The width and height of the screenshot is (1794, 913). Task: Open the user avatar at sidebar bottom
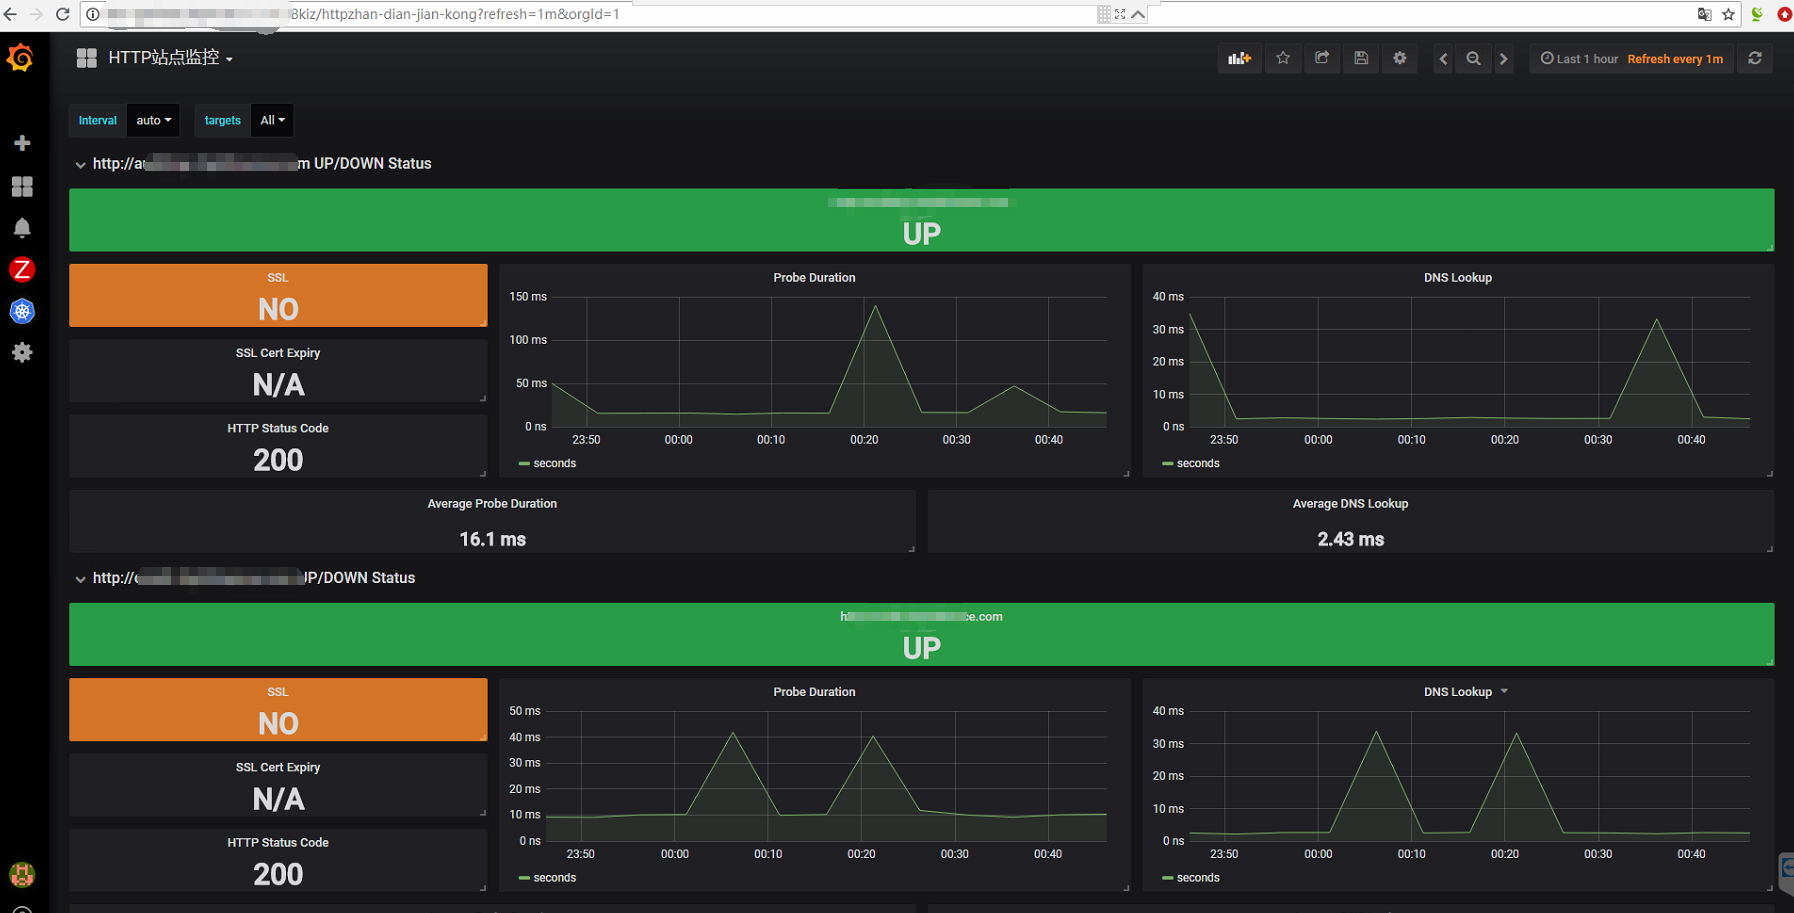coord(22,874)
